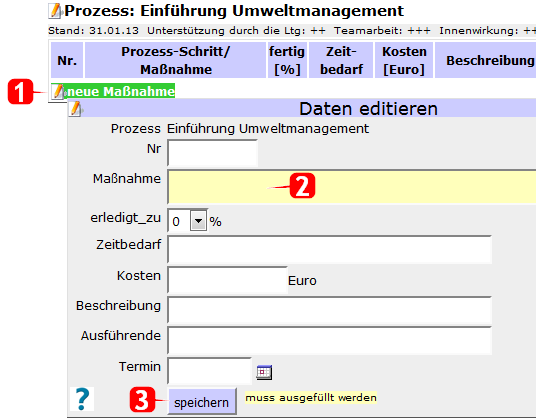Click into the yellow Maßnahme text field
This screenshot has height=418, width=536.
[x=352, y=187]
